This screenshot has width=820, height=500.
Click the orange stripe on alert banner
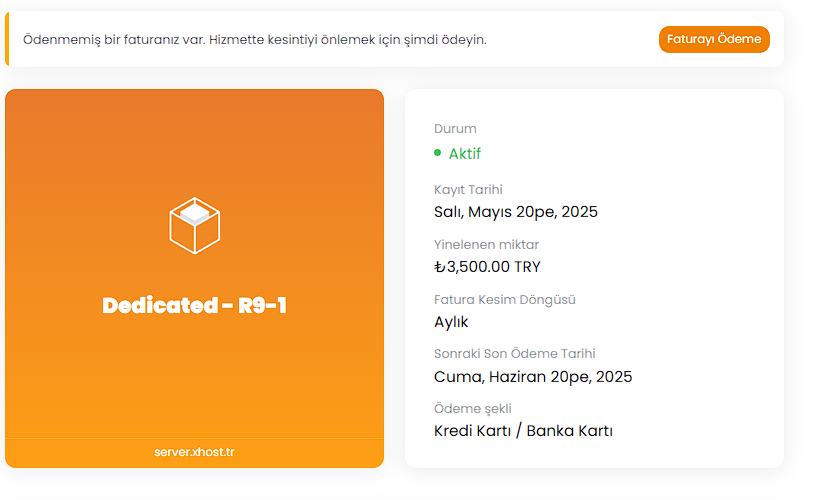pos(7,39)
